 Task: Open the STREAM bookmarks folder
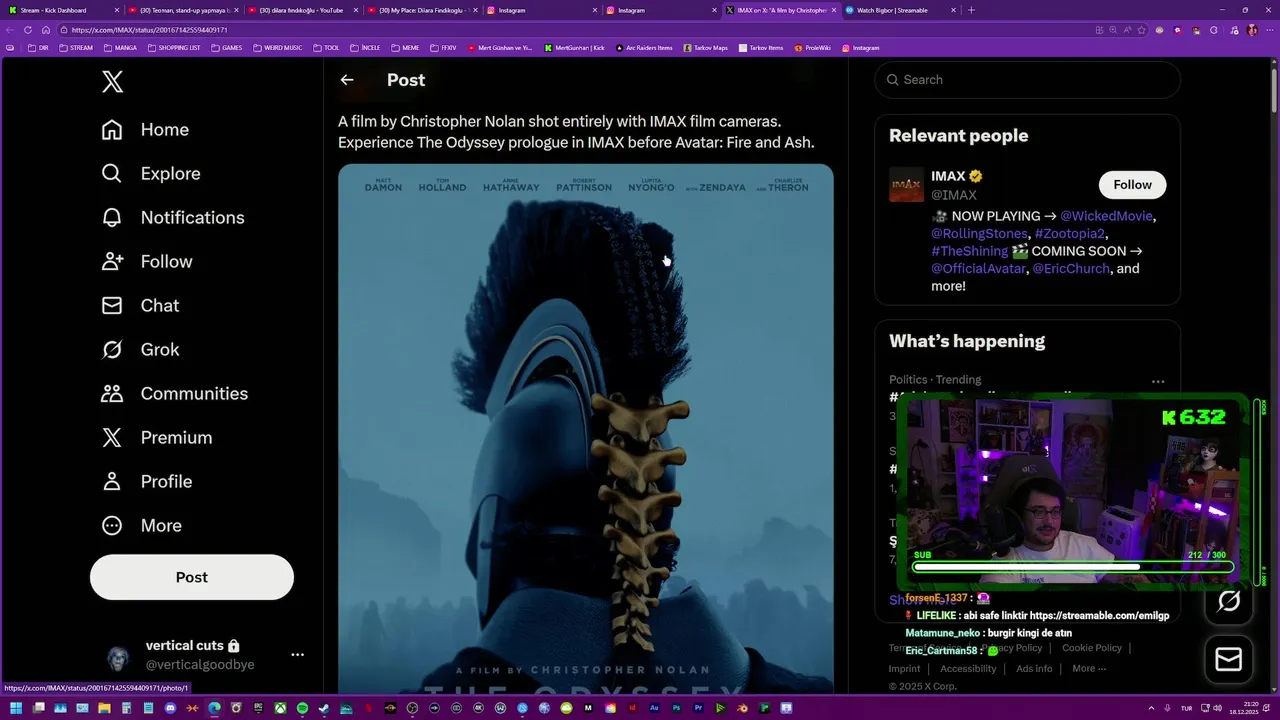click(76, 48)
